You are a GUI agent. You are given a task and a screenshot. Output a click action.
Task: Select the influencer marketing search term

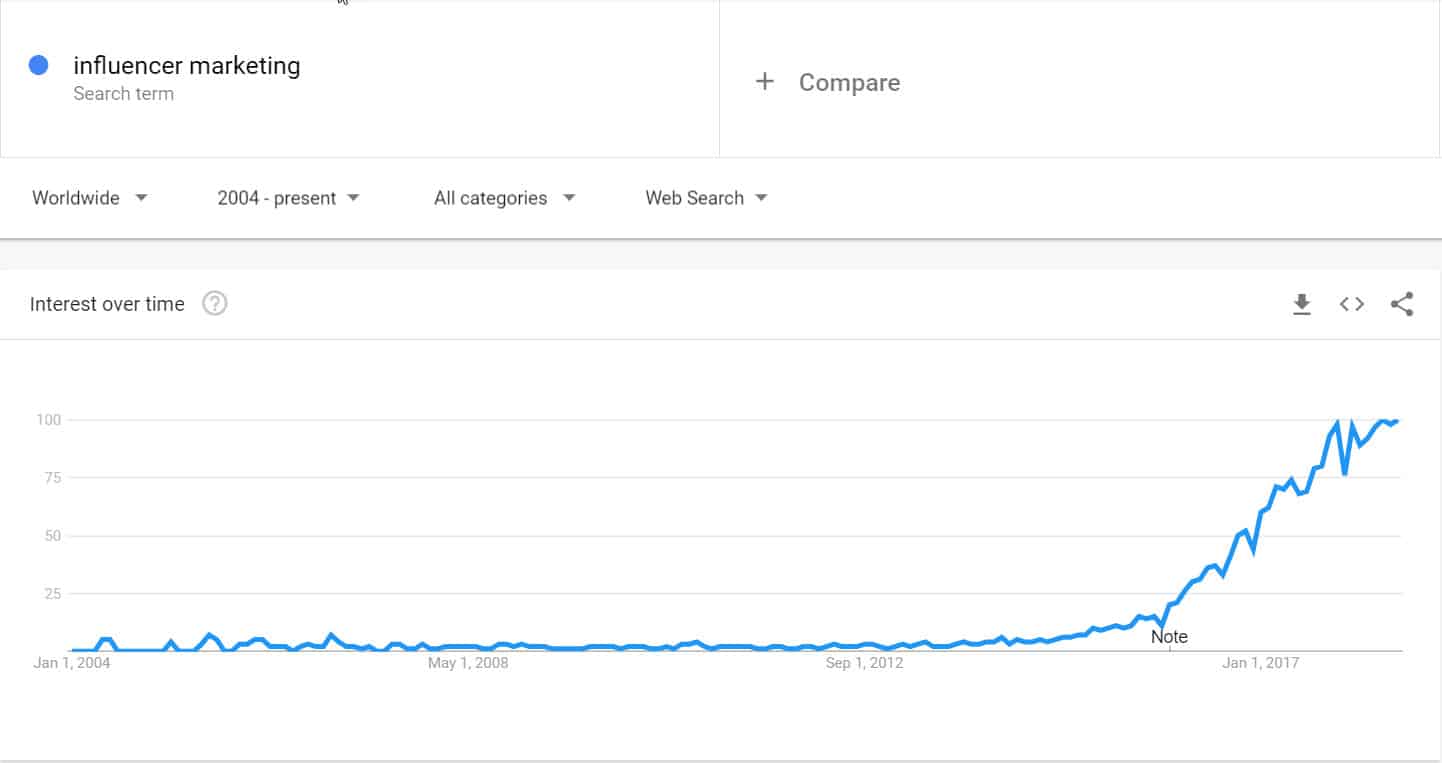tap(187, 65)
